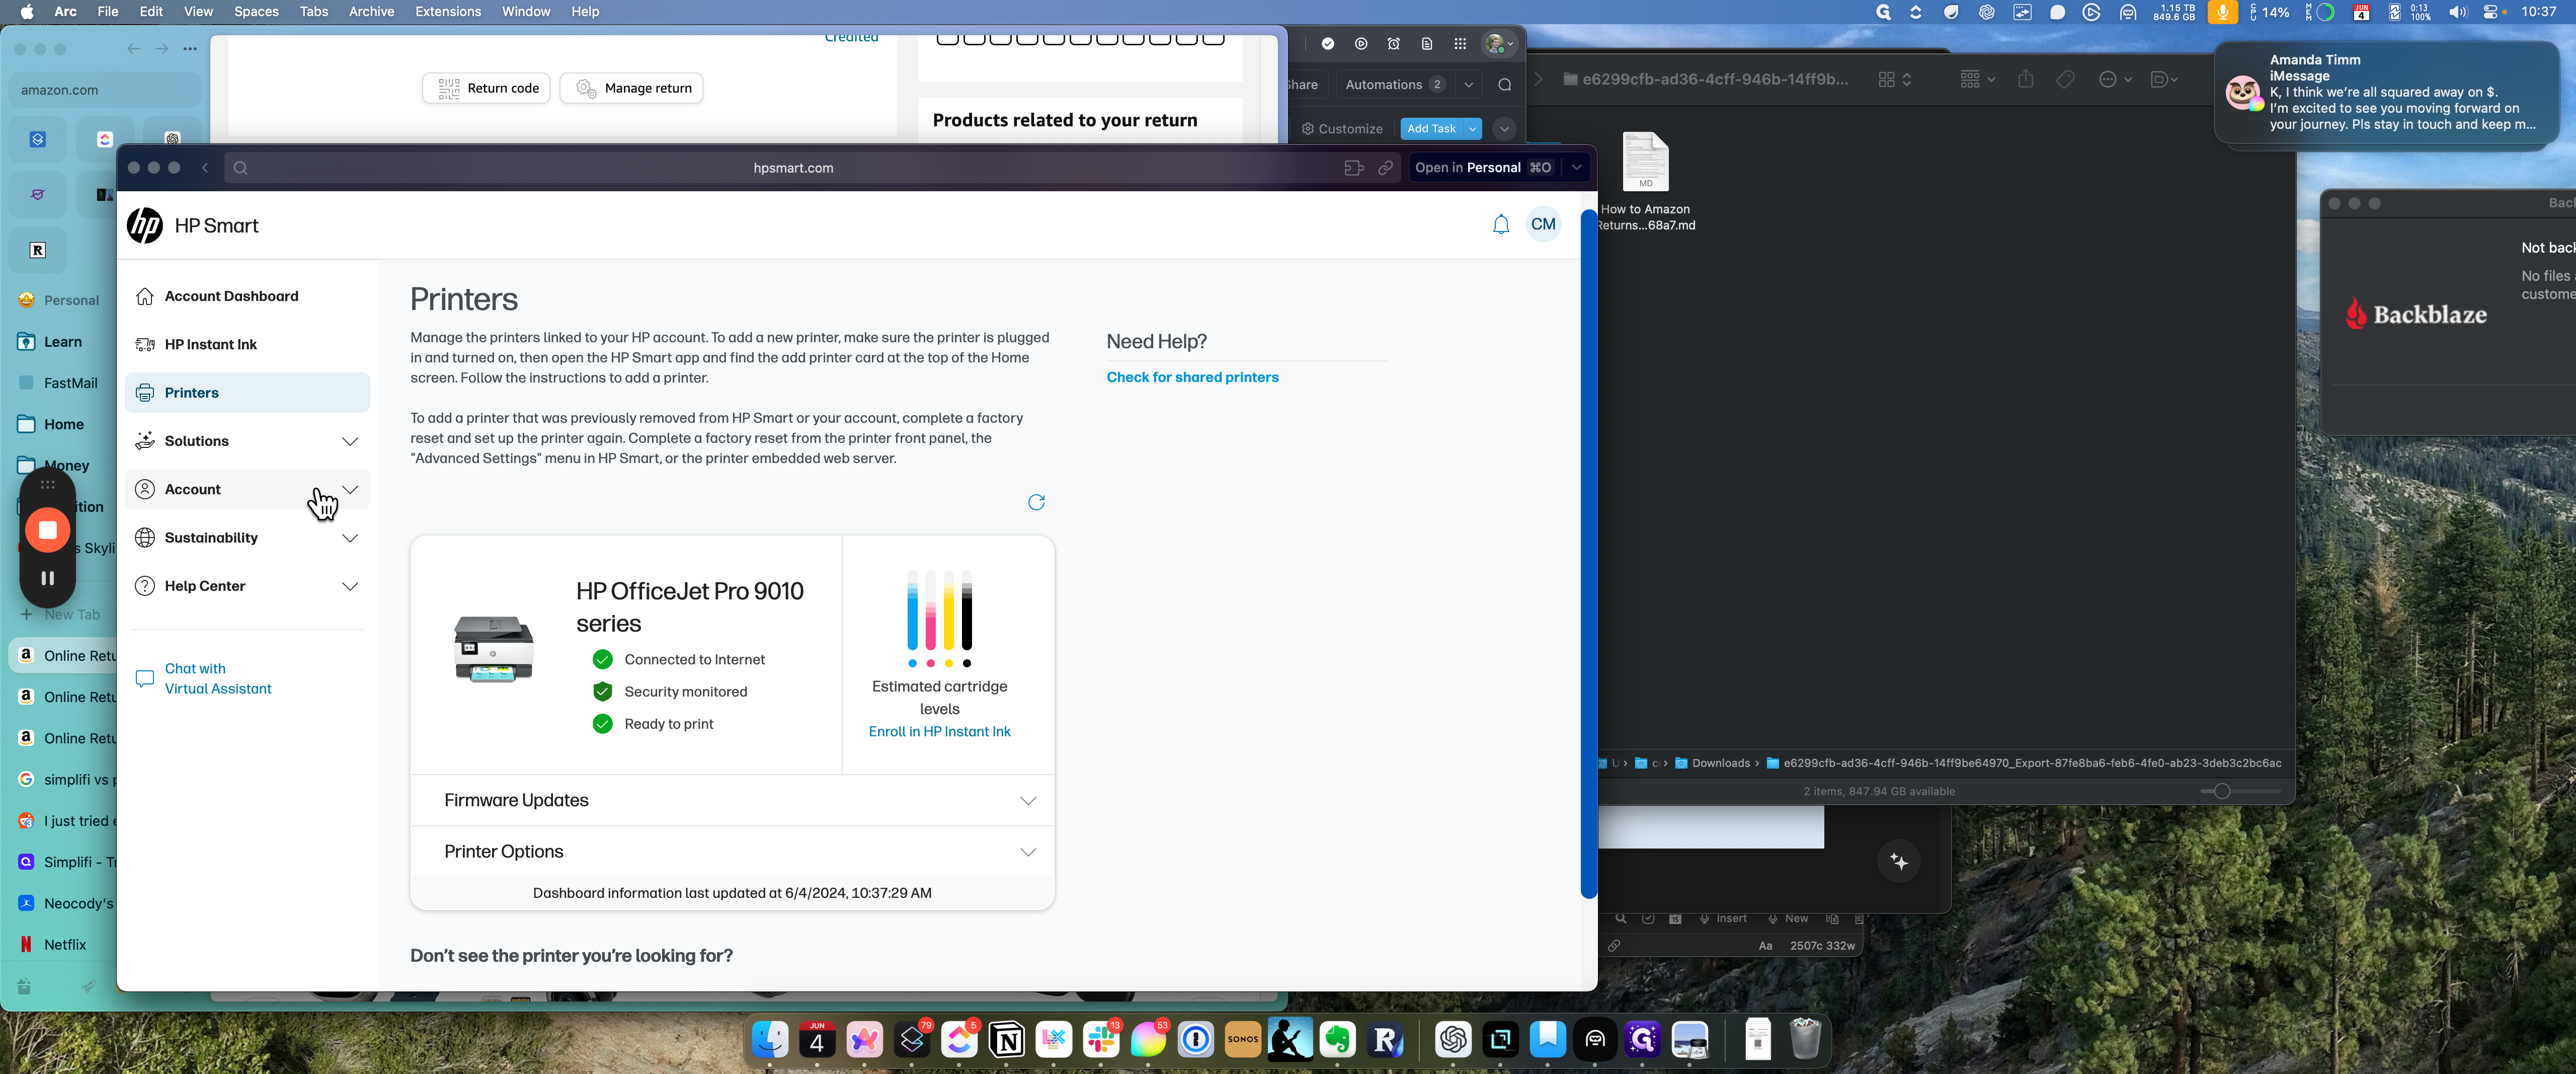The width and height of the screenshot is (2576, 1074).
Task: Click the chat bubble icon beside Virtual Assistant
Action: (x=145, y=679)
